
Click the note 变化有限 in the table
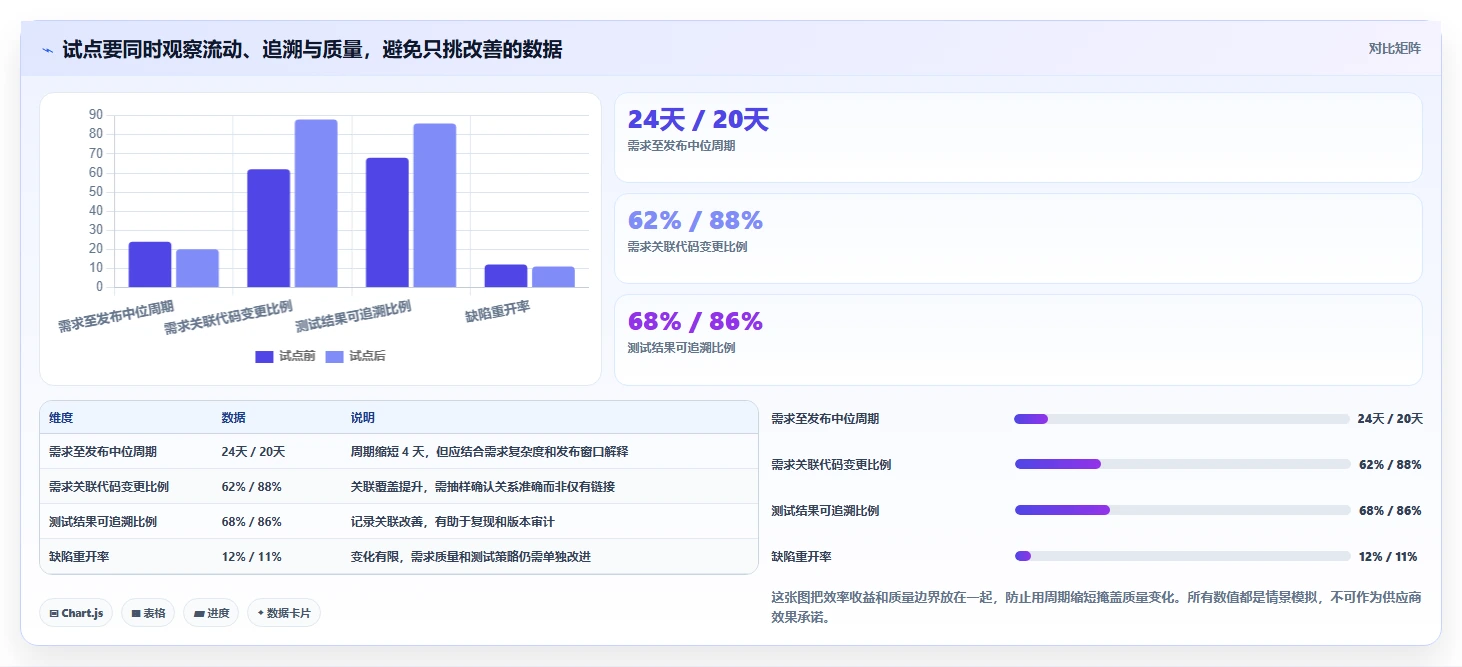(x=374, y=557)
